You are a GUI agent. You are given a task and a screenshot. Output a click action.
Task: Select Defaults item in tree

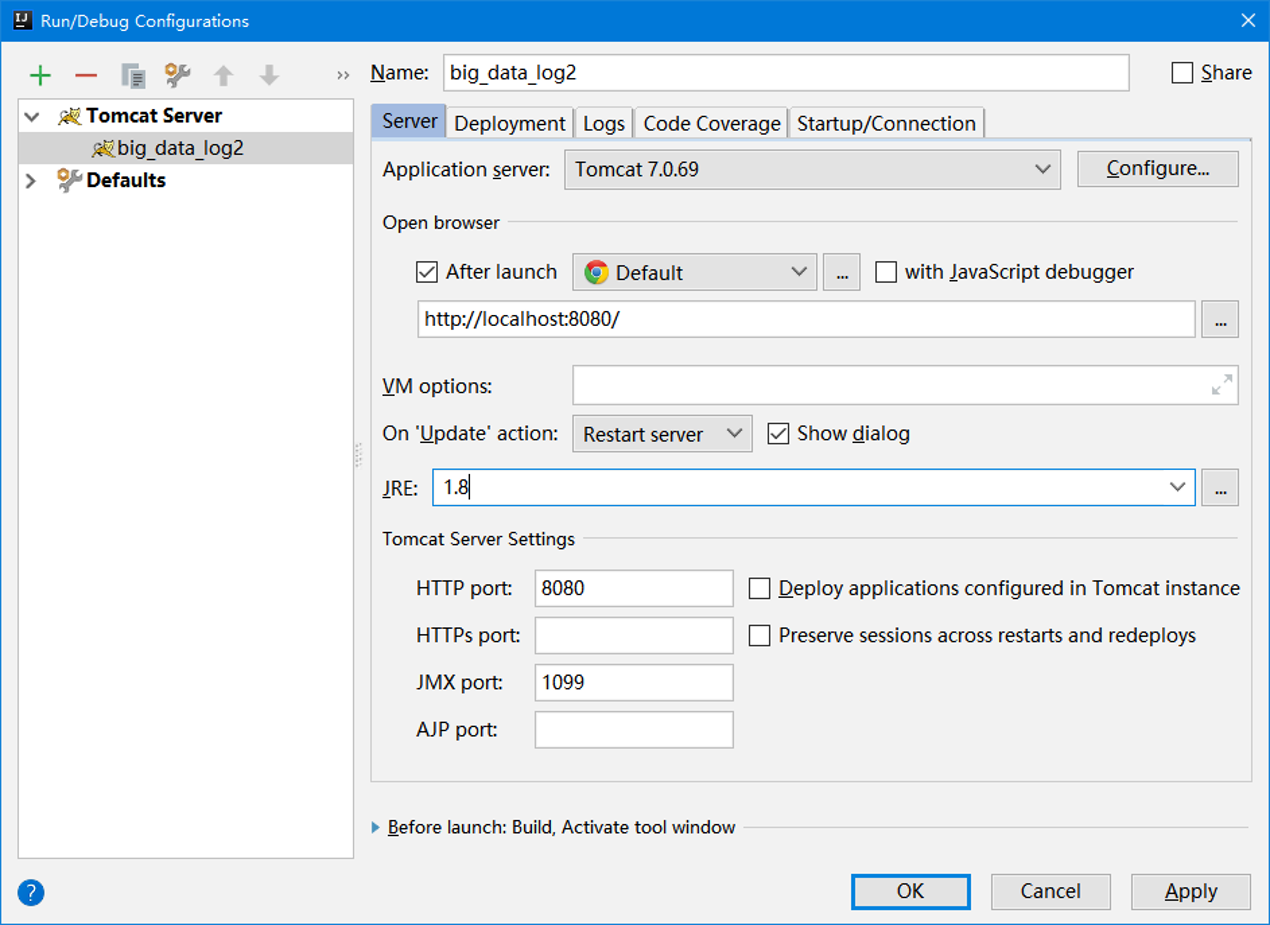point(126,181)
